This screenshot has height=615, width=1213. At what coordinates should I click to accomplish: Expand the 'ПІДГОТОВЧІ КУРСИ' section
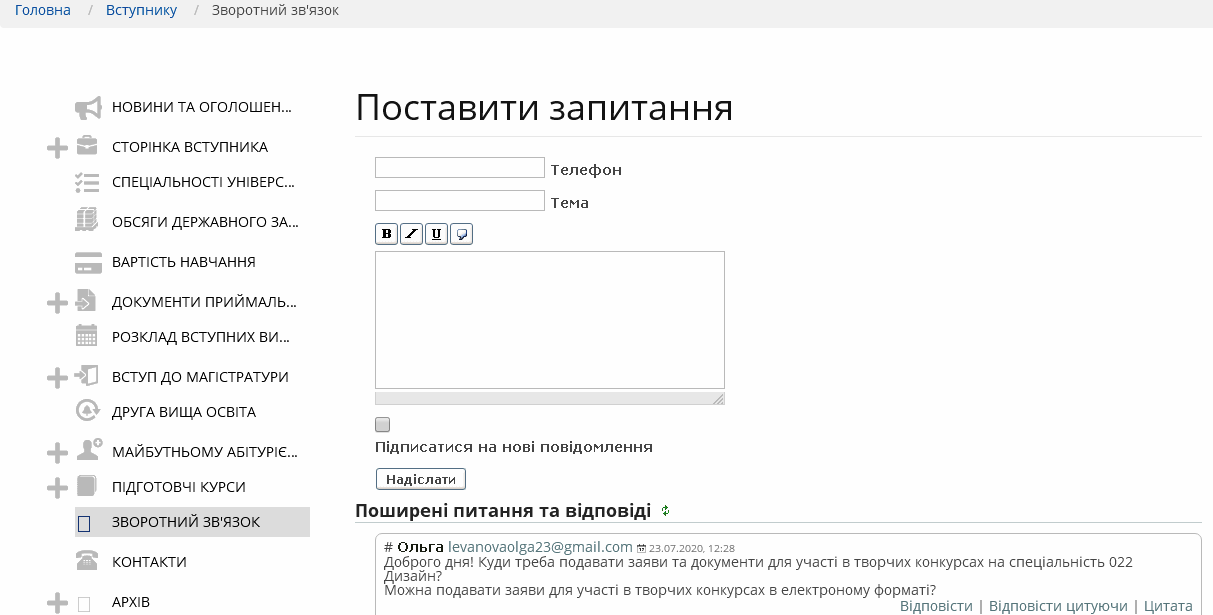[57, 486]
